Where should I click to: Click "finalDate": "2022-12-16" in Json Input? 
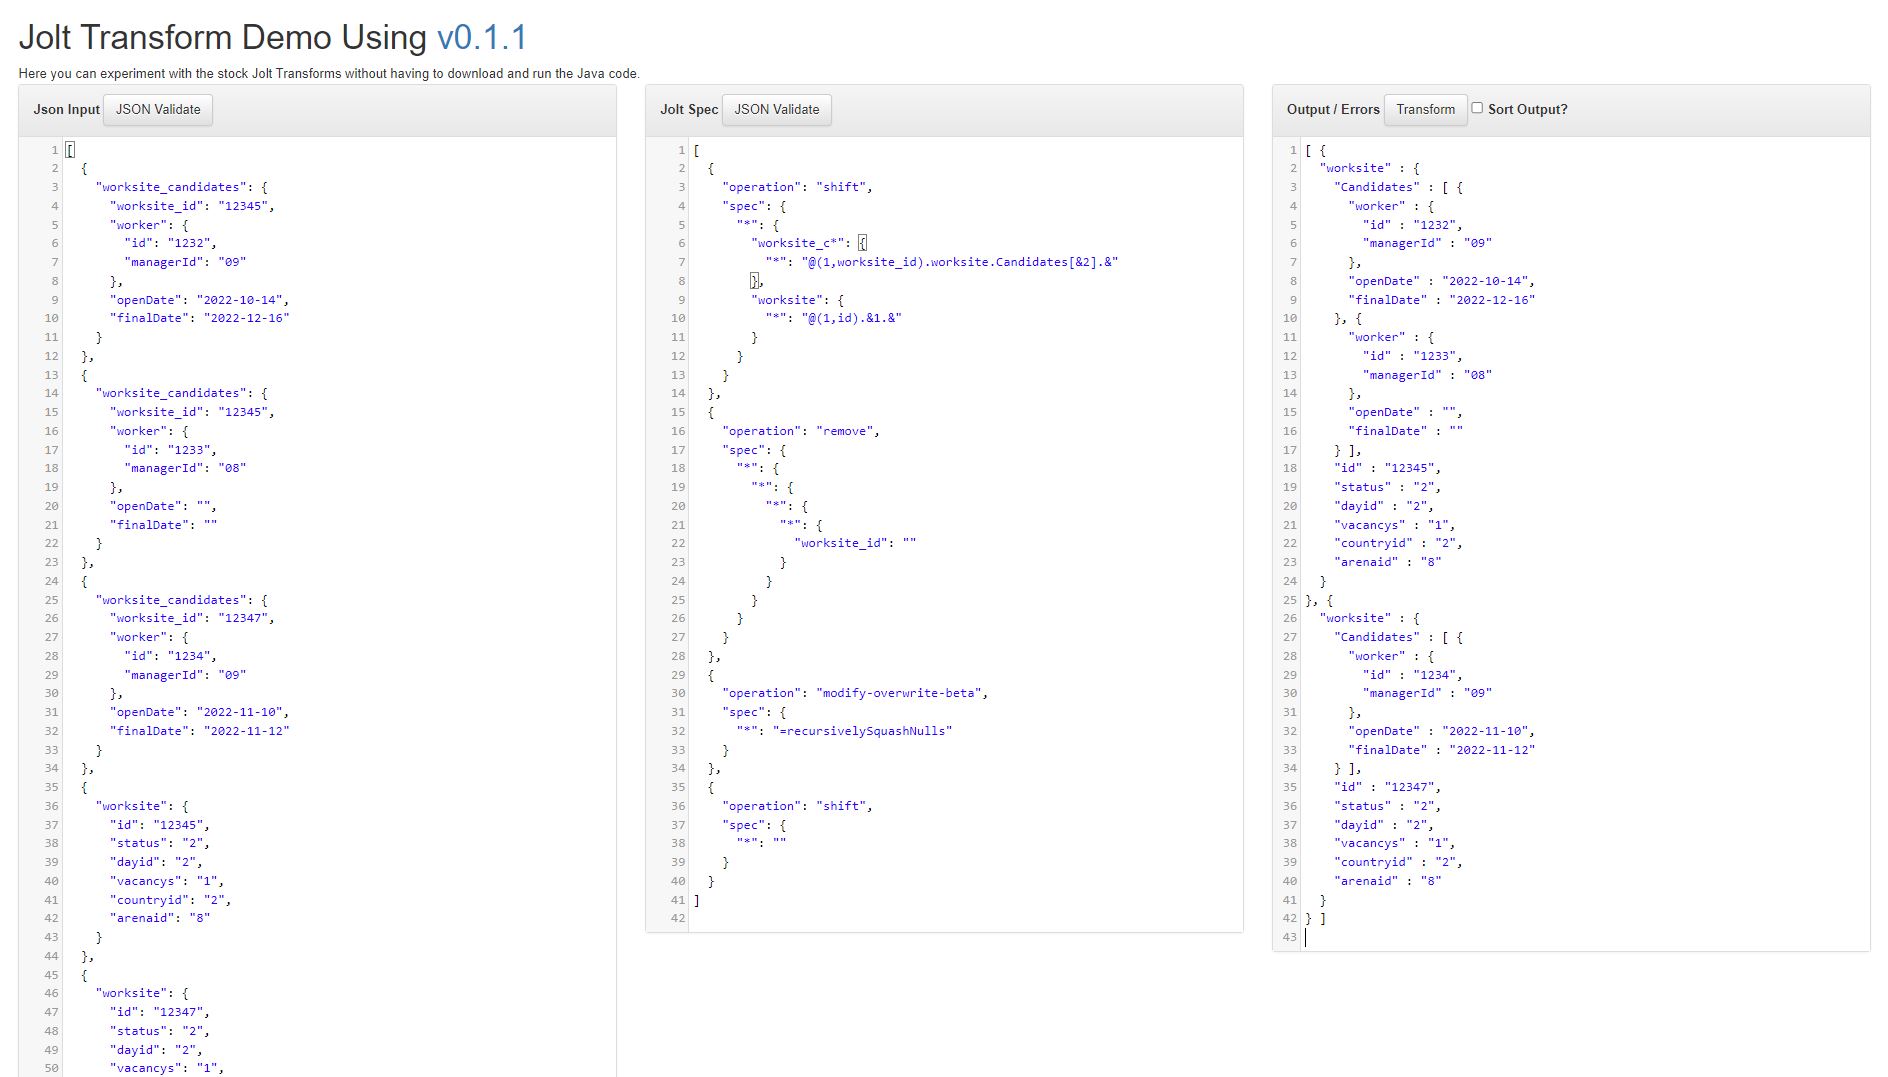pos(199,318)
